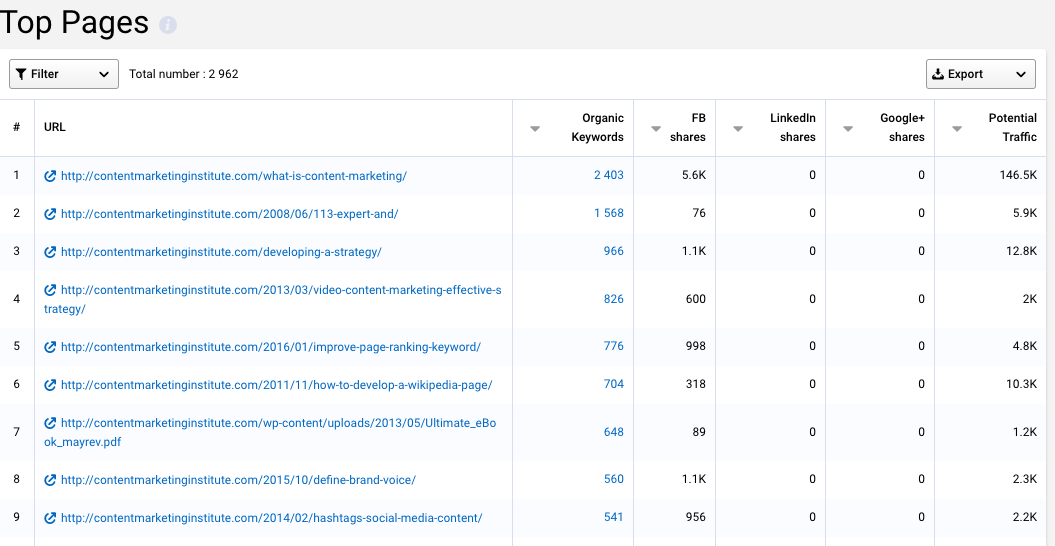Click organic keywords count 704

pos(614,384)
